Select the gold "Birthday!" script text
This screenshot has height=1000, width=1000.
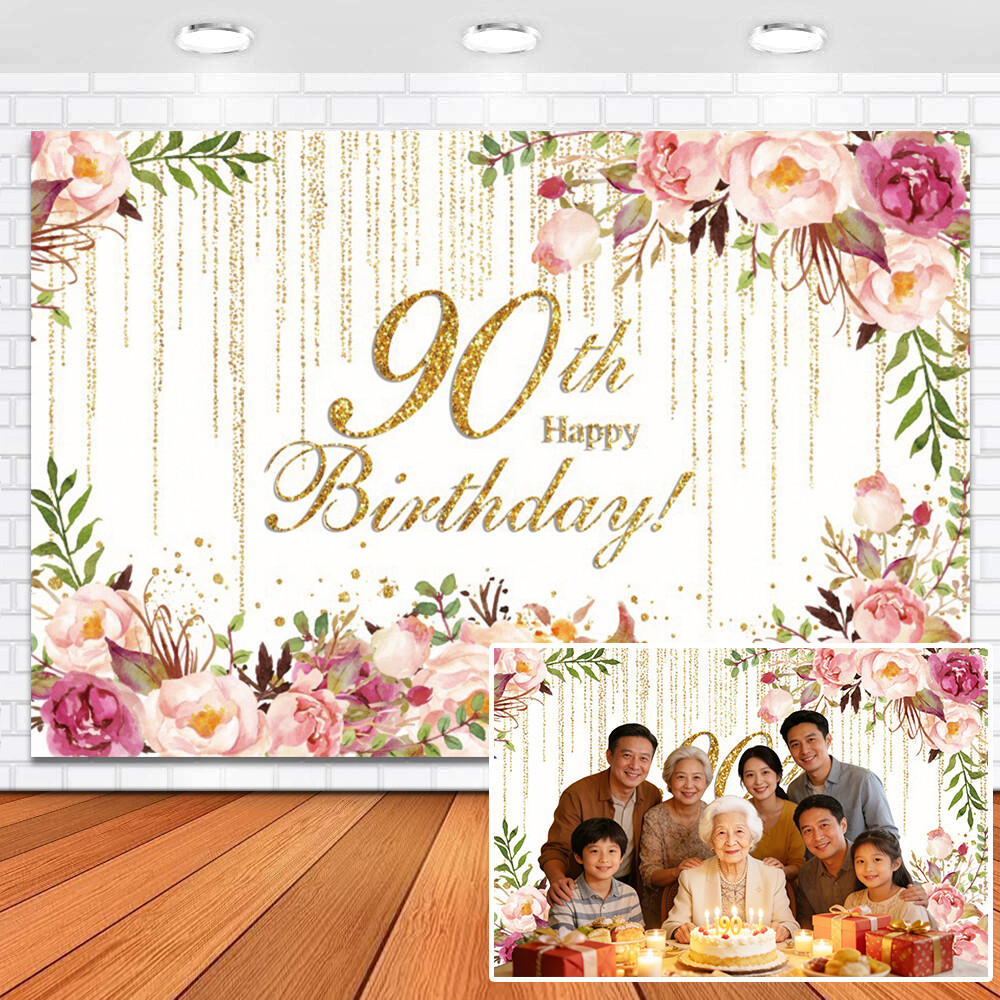pyautogui.click(x=478, y=493)
